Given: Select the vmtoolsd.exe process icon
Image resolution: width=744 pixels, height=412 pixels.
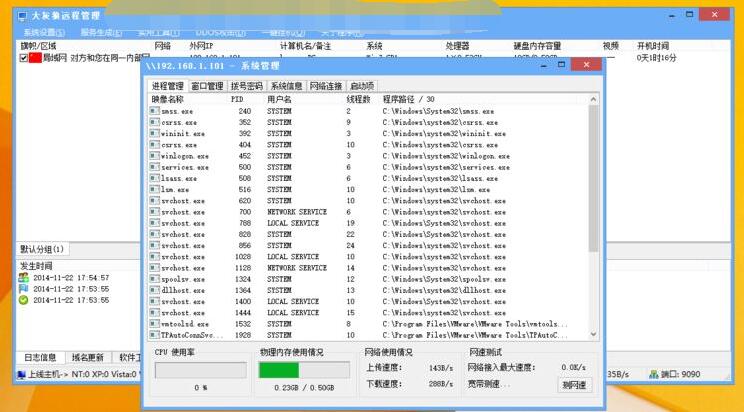Looking at the screenshot, I should (153, 324).
